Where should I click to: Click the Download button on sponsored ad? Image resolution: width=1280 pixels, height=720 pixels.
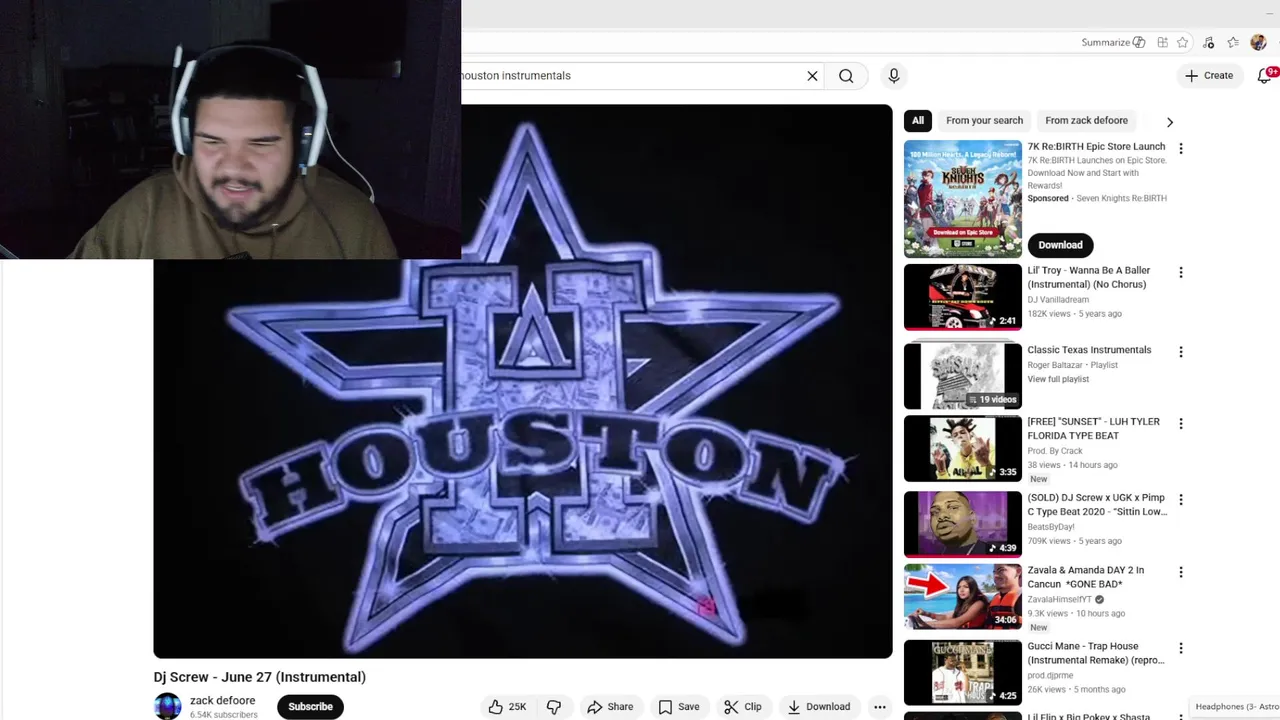click(1060, 245)
